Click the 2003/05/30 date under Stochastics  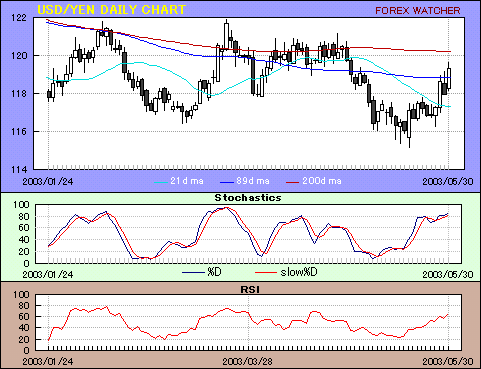[448, 274]
